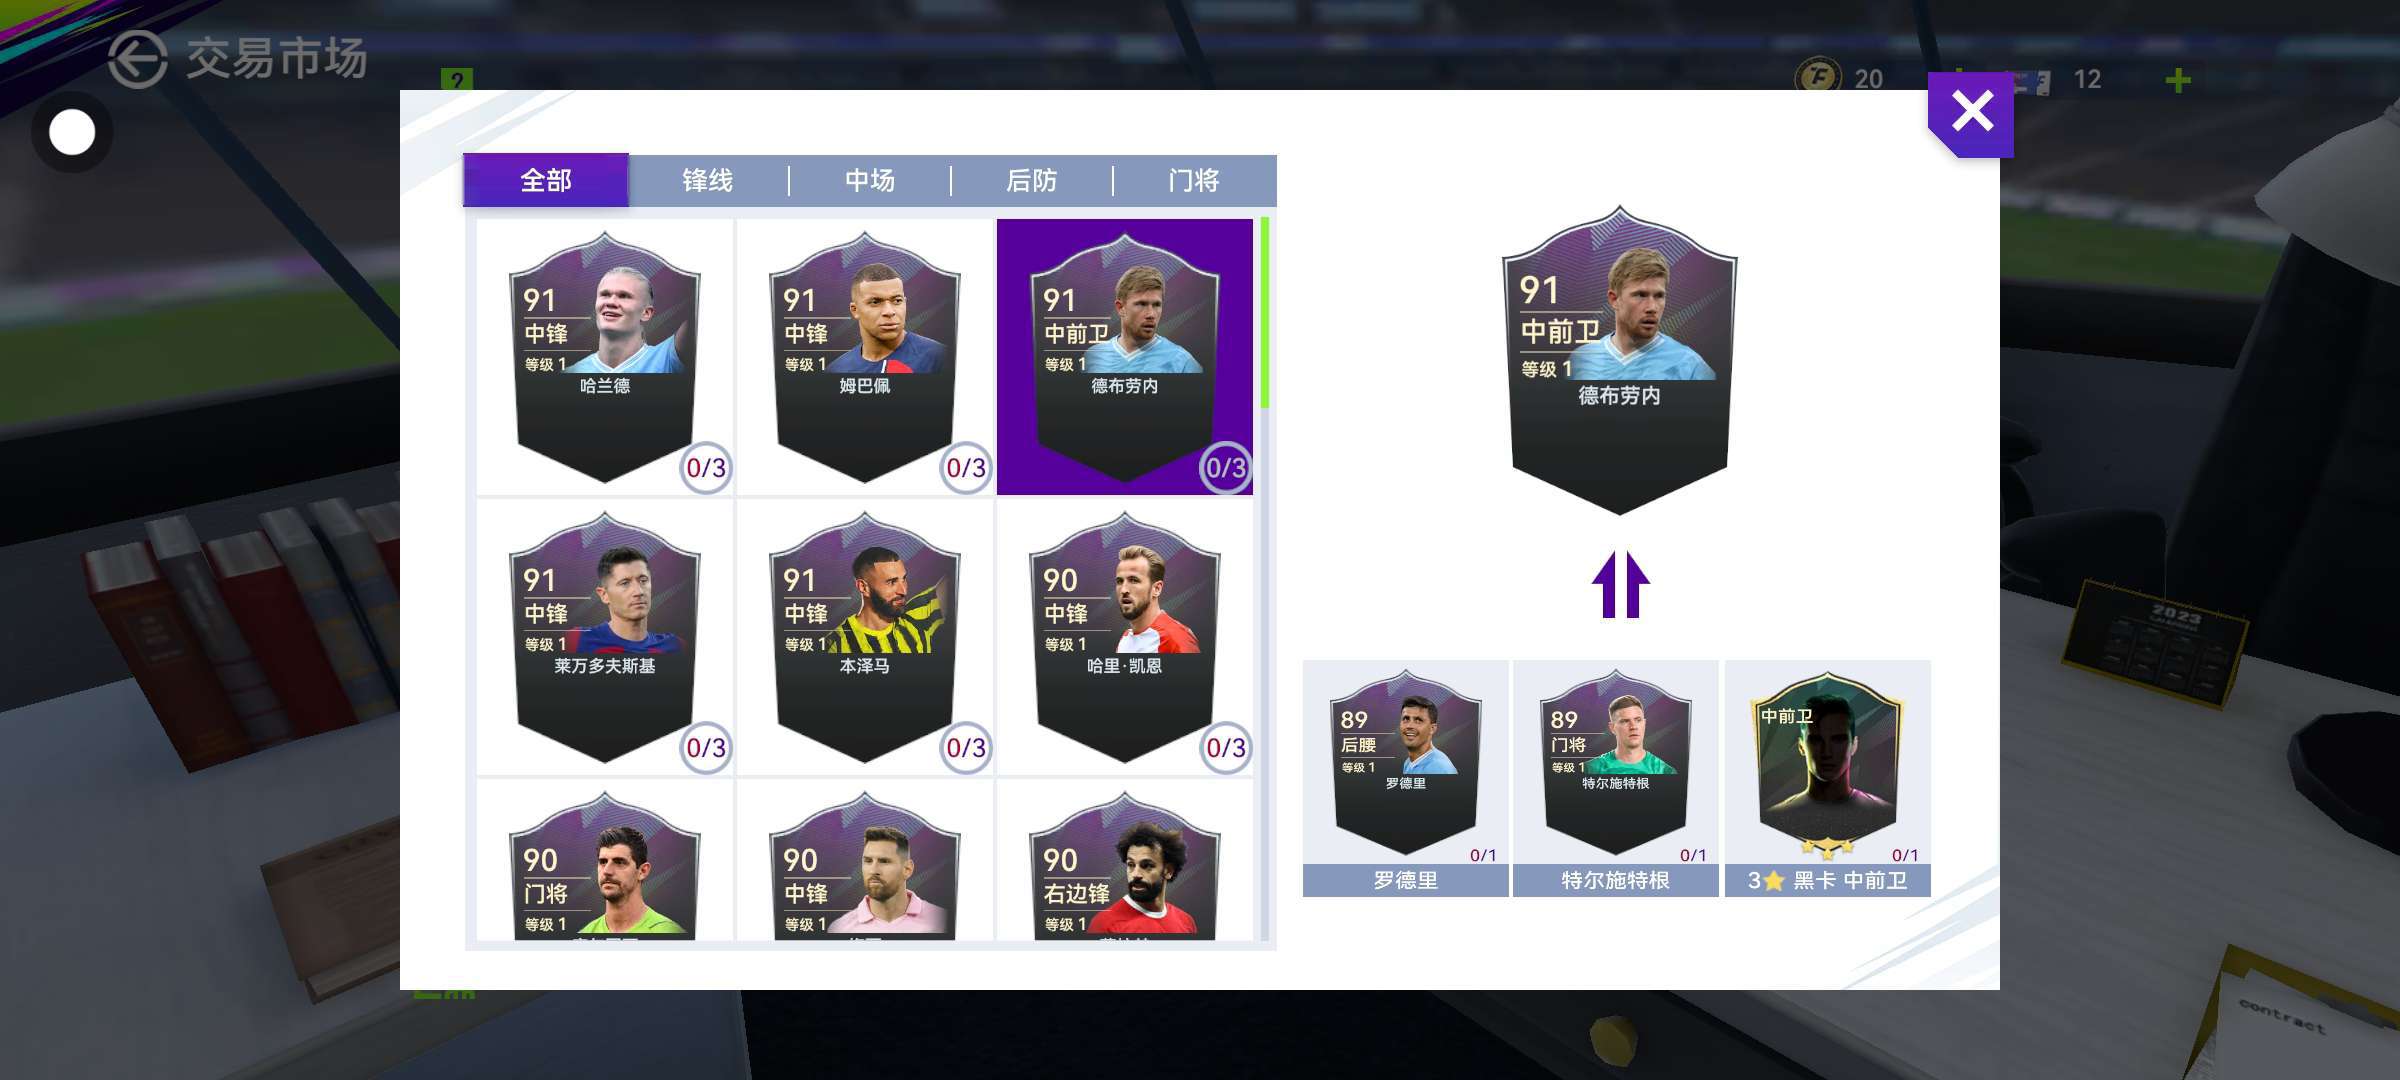Pick the 哈里·凯恩 player card
The width and height of the screenshot is (2400, 1080).
tap(1125, 637)
